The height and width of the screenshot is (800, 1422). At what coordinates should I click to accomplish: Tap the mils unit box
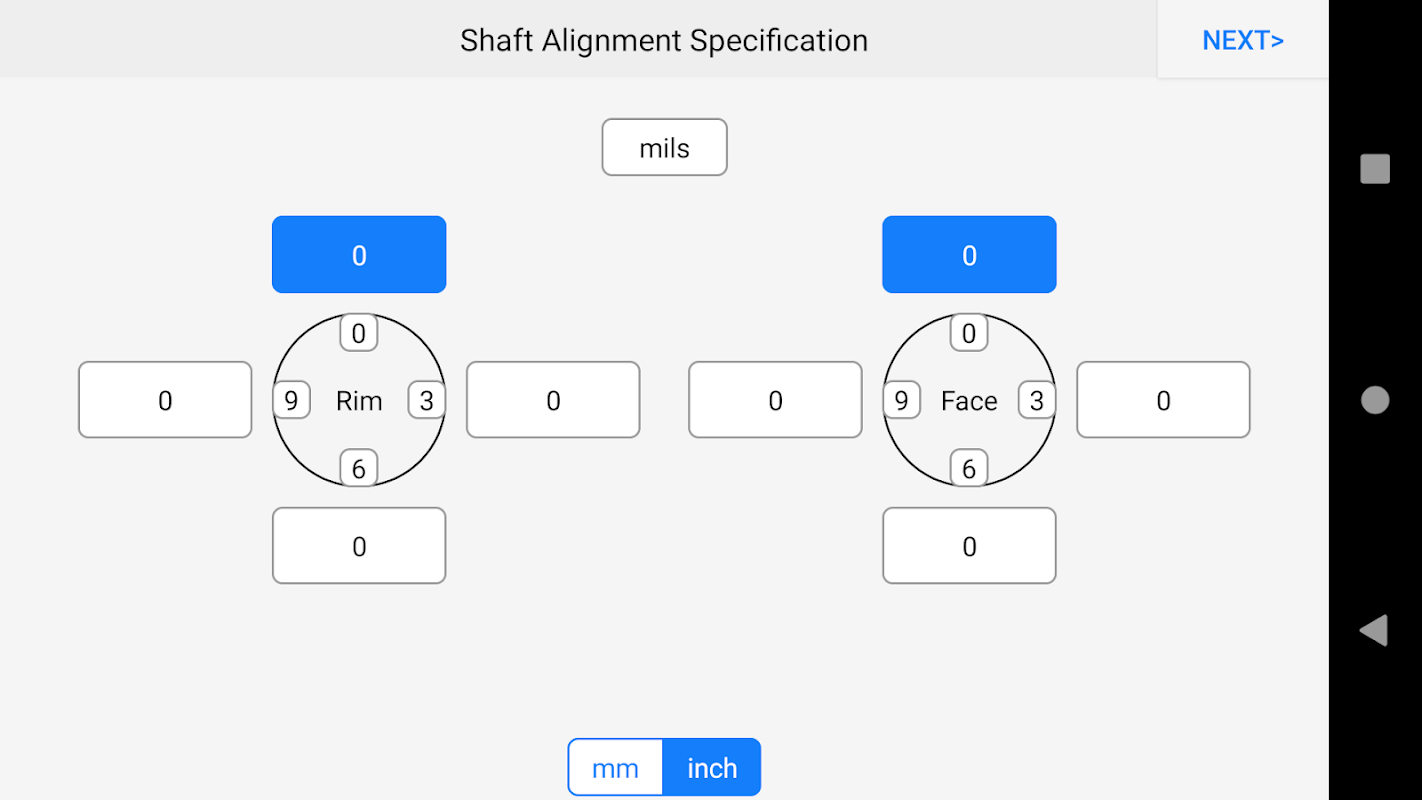664,148
